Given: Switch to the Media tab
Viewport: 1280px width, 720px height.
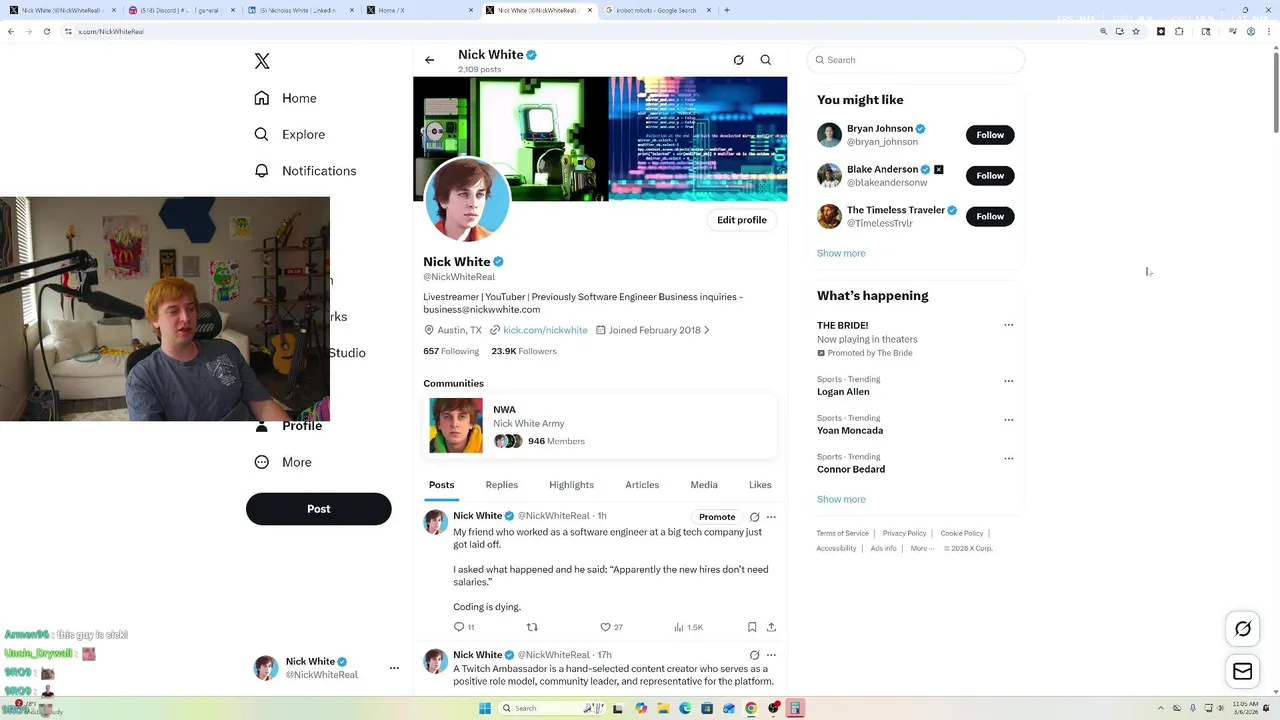Looking at the screenshot, I should (704, 485).
